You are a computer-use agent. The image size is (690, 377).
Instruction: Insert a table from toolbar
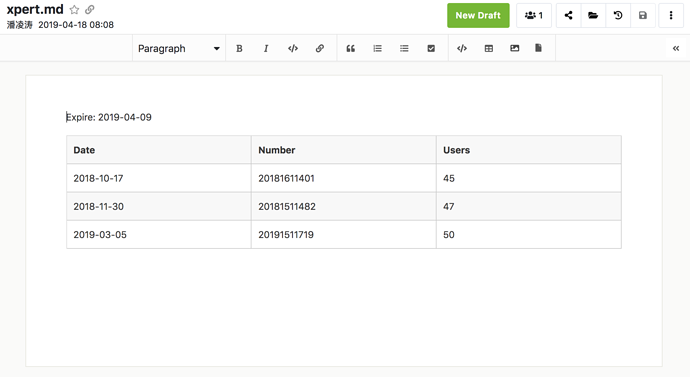click(489, 48)
